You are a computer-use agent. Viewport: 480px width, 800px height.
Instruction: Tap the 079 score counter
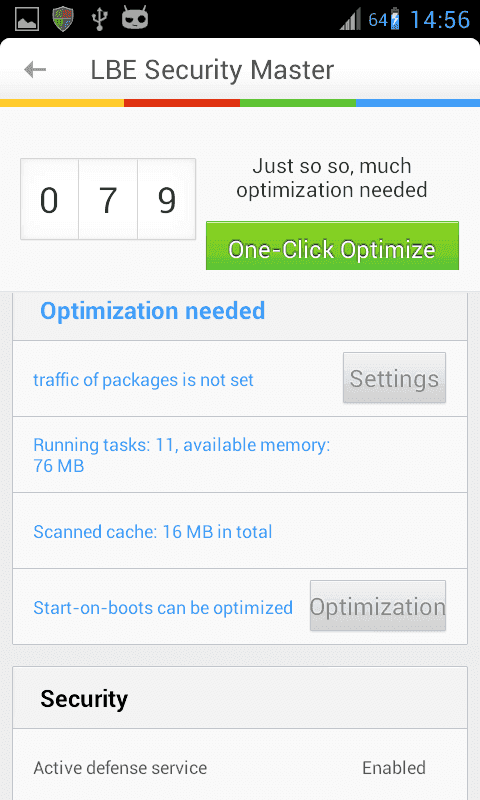[x=108, y=199]
